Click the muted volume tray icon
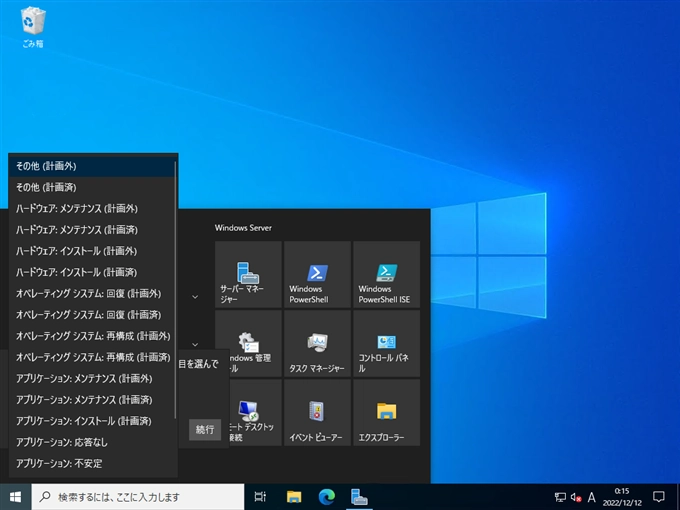The image size is (680, 510). tap(575, 497)
